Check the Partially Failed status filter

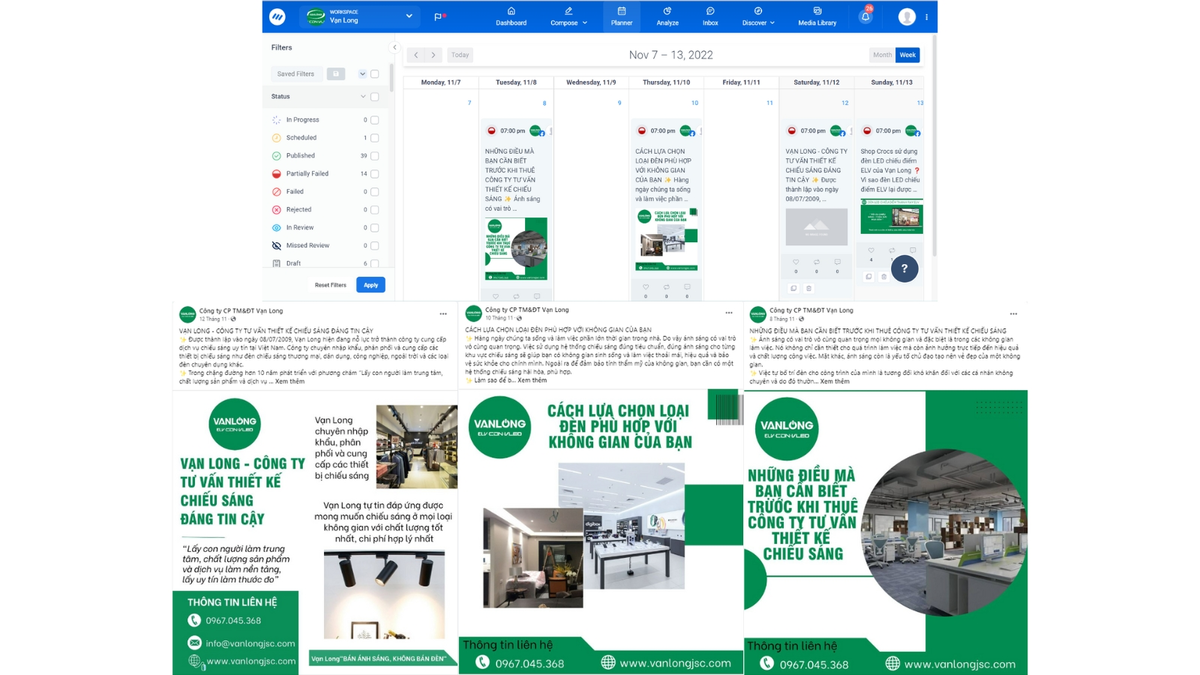click(x=375, y=174)
